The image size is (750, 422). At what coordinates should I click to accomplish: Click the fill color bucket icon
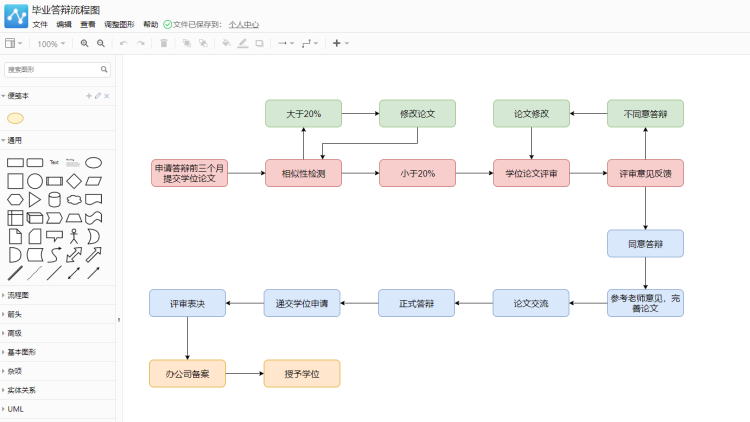point(226,44)
